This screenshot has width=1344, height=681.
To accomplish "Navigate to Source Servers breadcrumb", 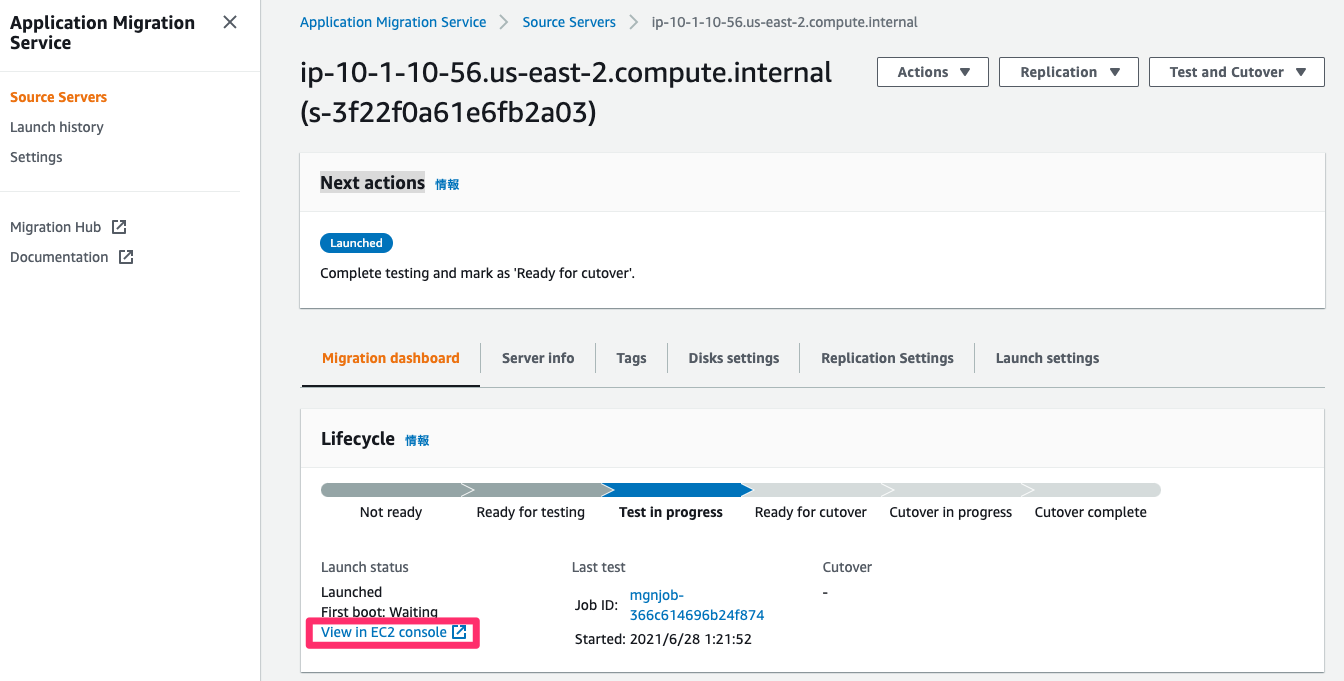I will [569, 22].
